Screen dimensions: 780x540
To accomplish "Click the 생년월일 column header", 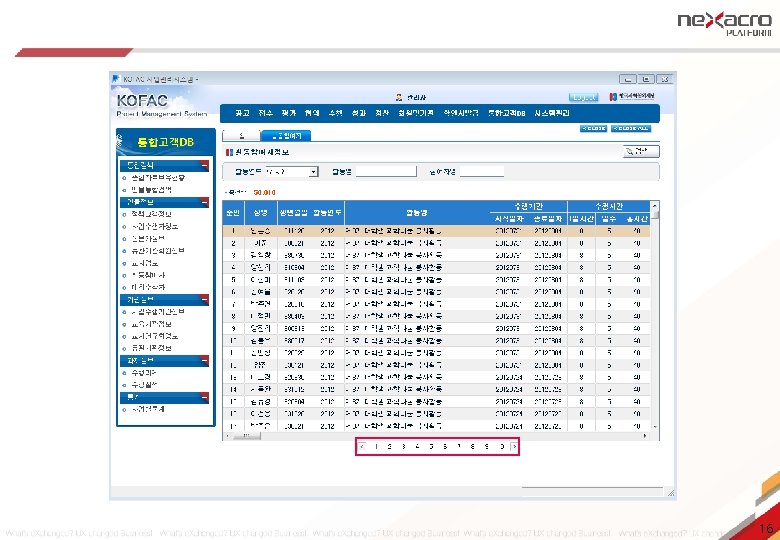I will (x=293, y=213).
